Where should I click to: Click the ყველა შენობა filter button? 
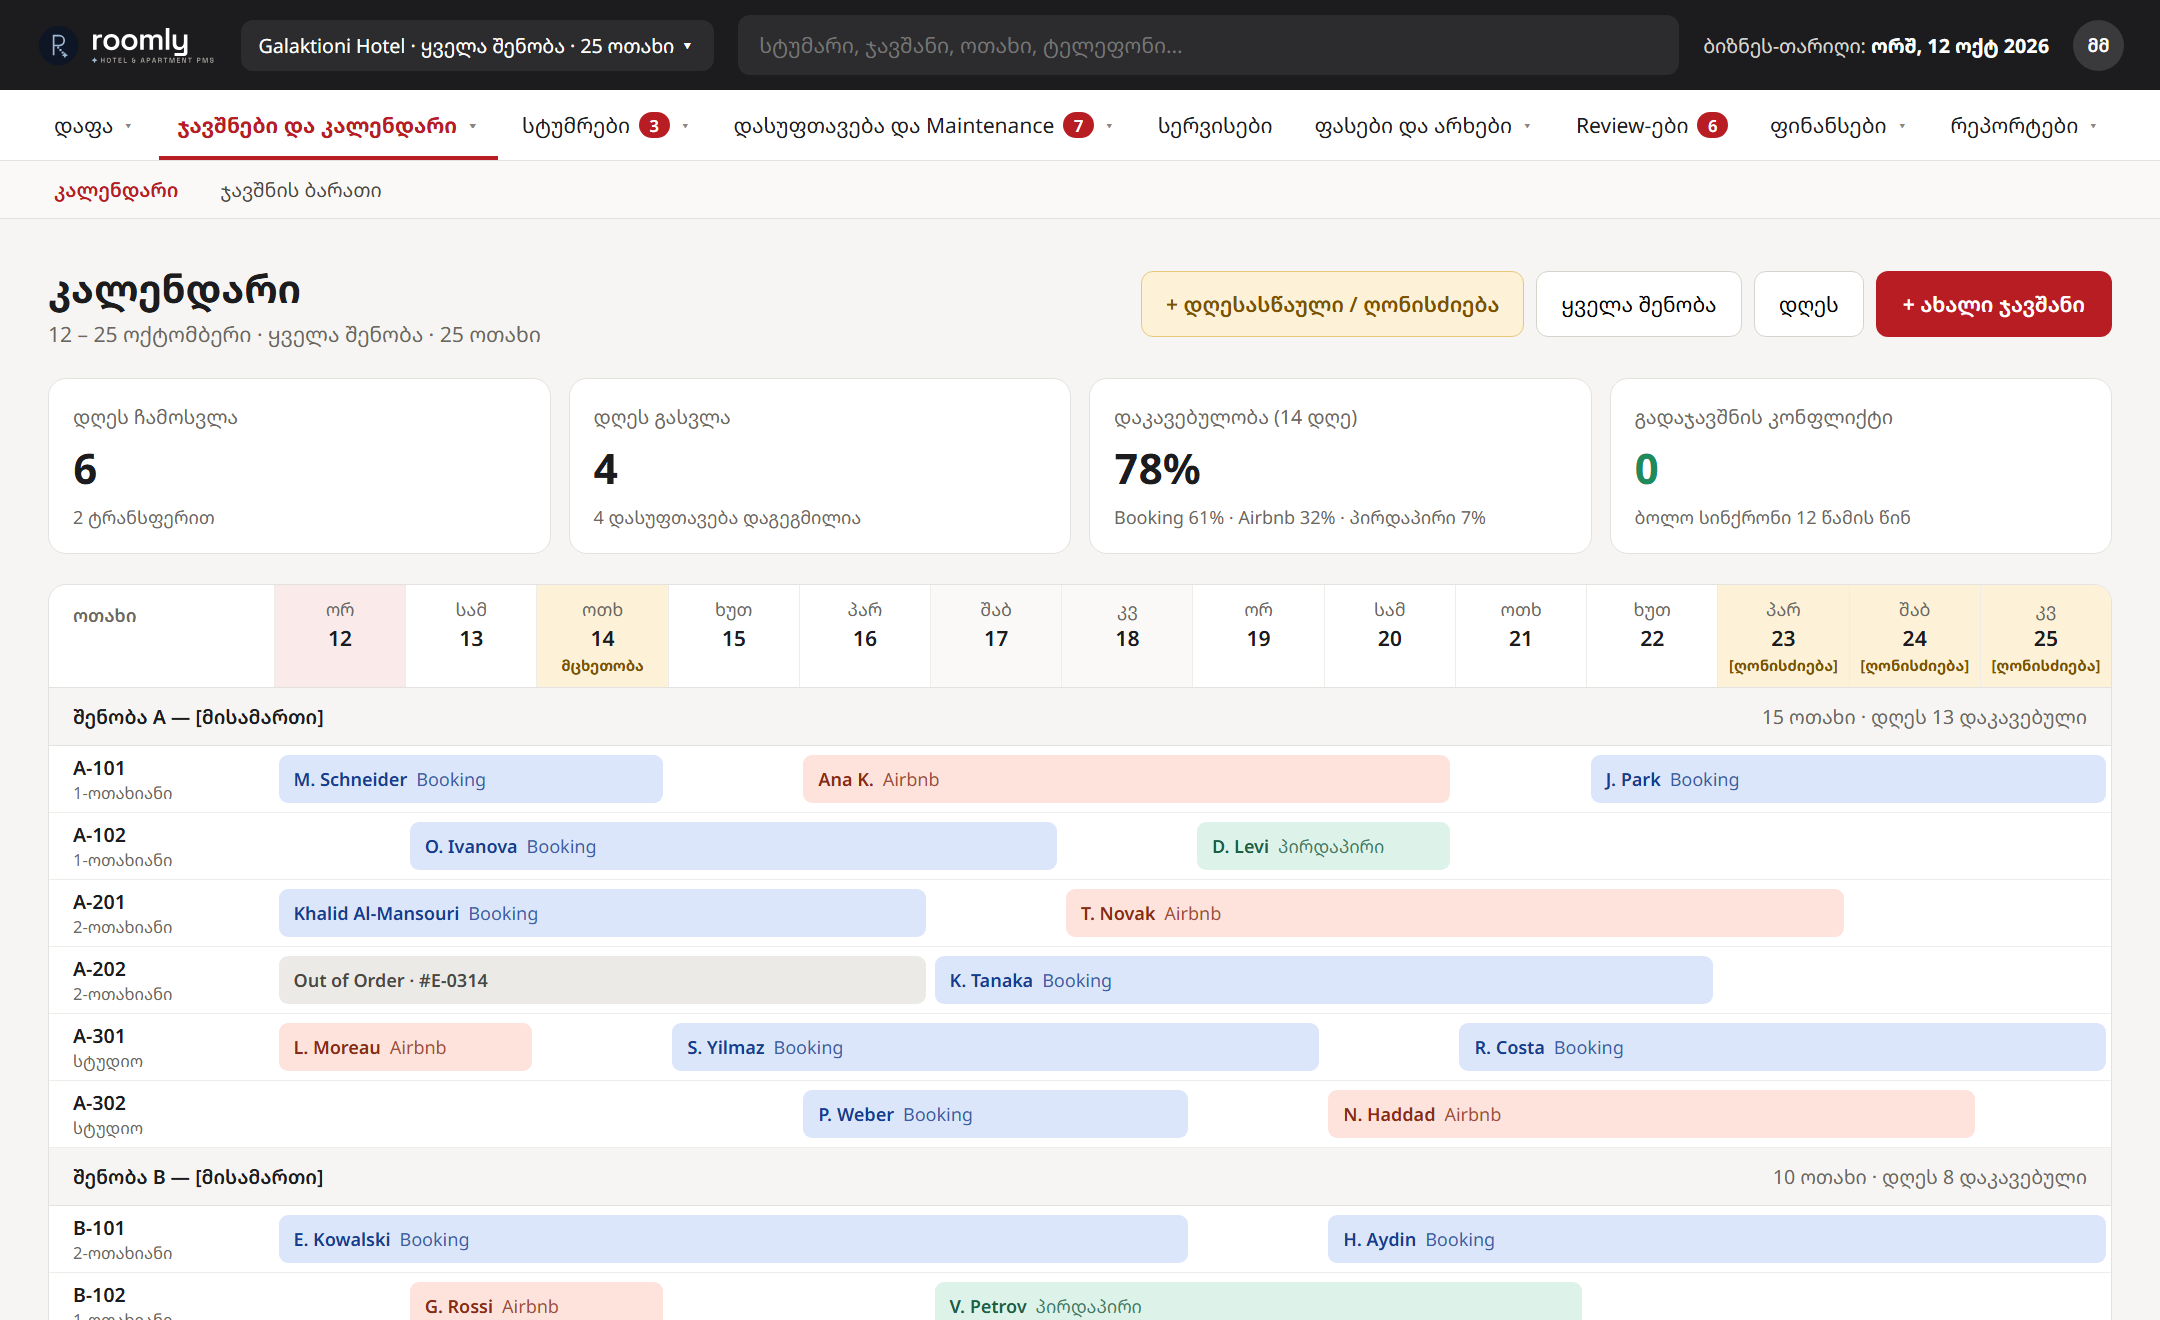point(1638,304)
